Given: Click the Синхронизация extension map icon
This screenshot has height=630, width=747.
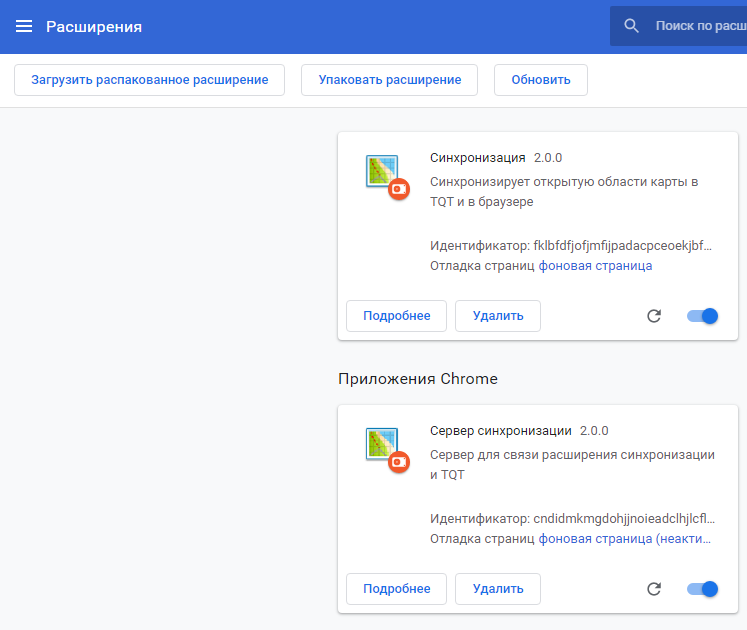Looking at the screenshot, I should click(x=382, y=171).
